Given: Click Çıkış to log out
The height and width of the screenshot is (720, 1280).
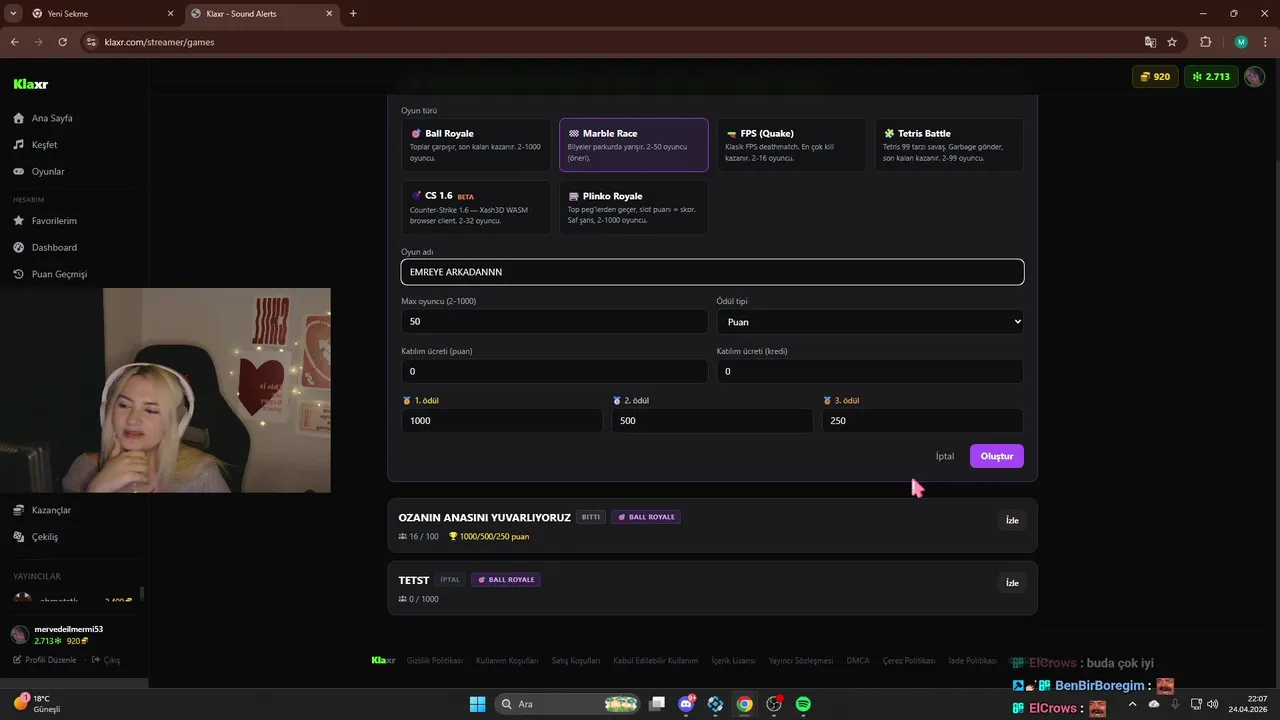Looking at the screenshot, I should (106, 660).
